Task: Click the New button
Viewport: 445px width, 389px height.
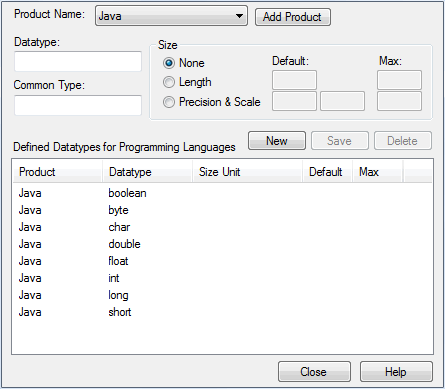Action: click(277, 141)
